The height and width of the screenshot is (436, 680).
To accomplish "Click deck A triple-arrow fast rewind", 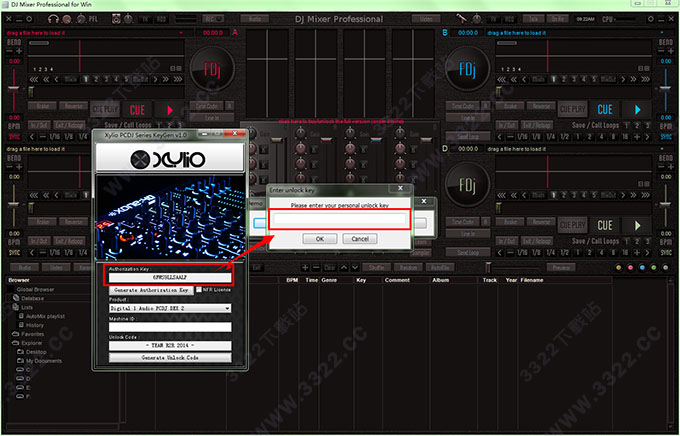I will click(33, 79).
